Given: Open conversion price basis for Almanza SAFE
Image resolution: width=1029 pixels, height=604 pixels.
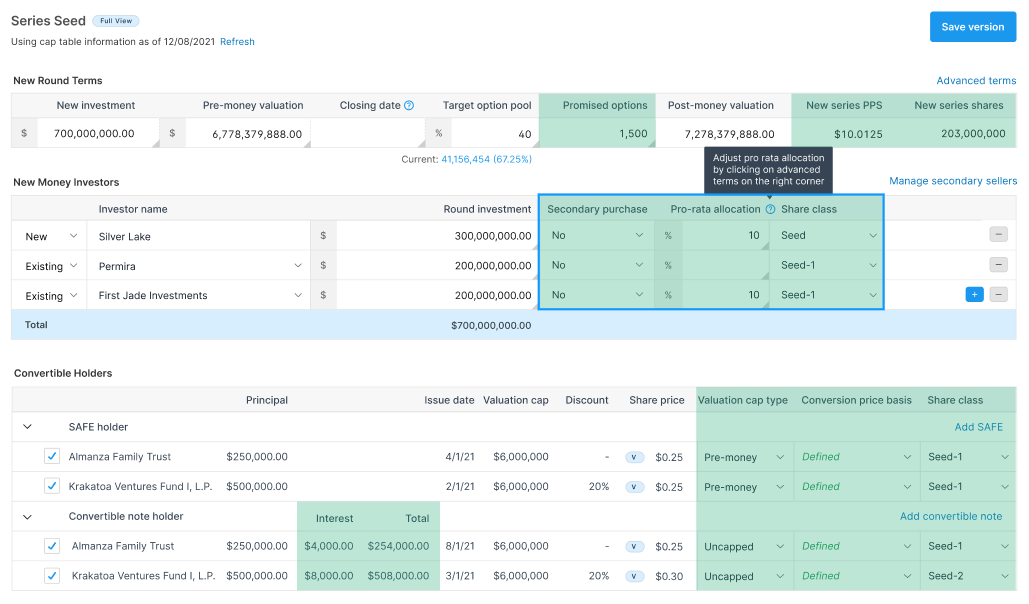Looking at the screenshot, I should tap(856, 457).
